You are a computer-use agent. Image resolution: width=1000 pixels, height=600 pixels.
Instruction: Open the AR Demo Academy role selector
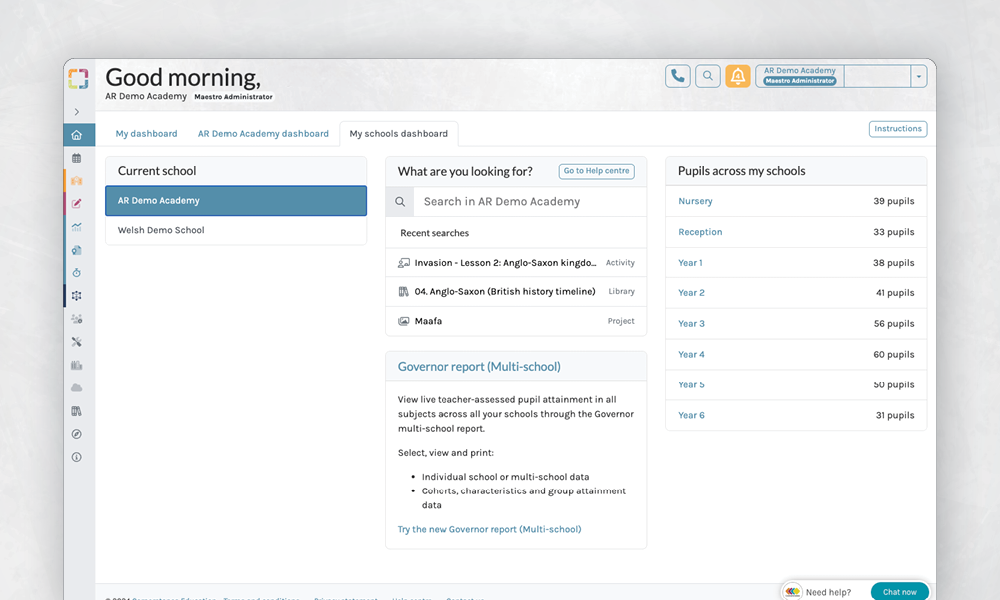click(800, 76)
